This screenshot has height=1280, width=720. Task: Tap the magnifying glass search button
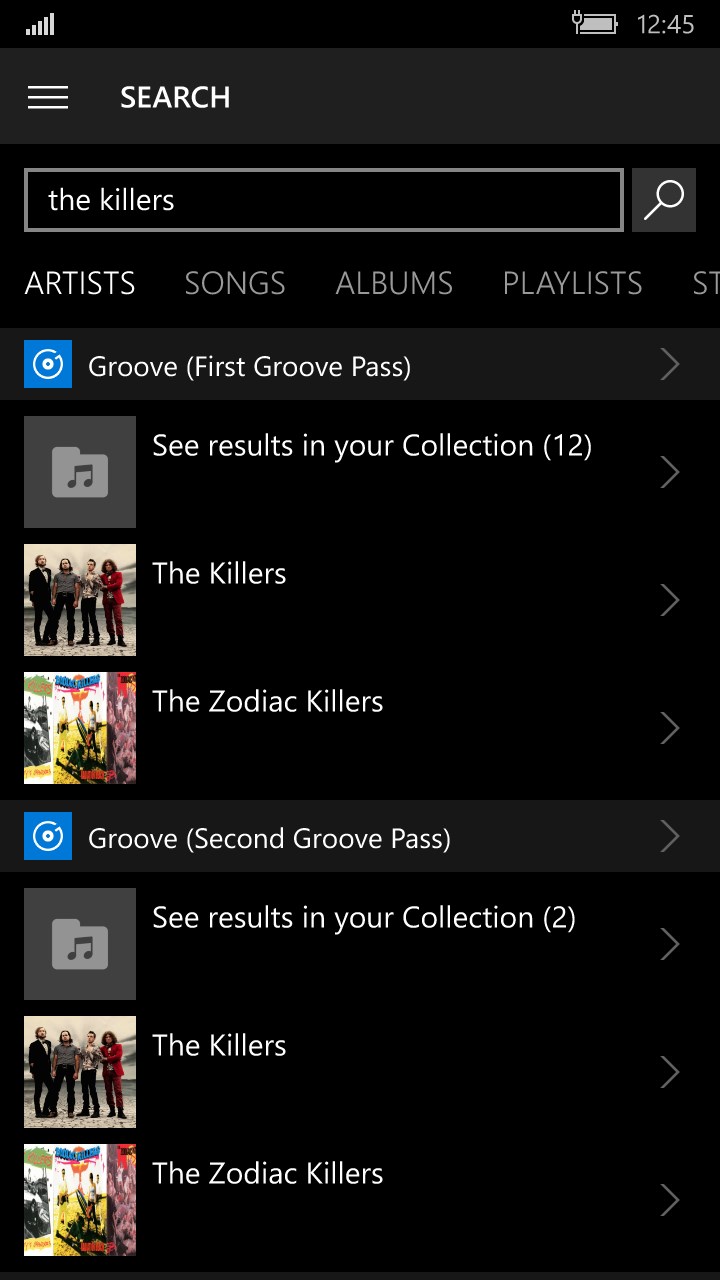[664, 200]
